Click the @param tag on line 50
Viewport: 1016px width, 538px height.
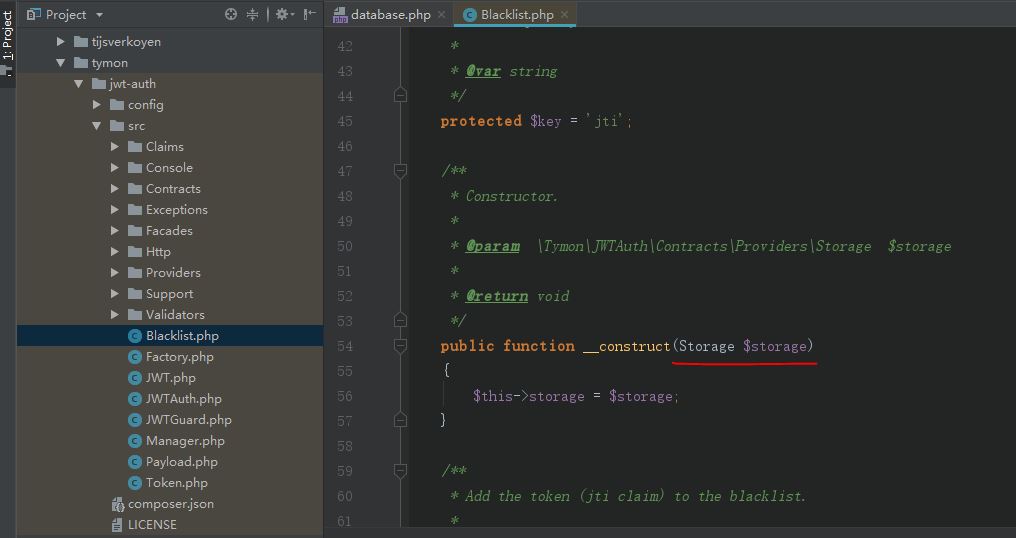coord(492,246)
